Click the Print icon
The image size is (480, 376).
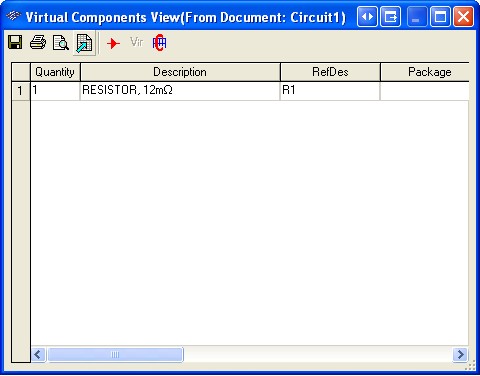(38, 43)
